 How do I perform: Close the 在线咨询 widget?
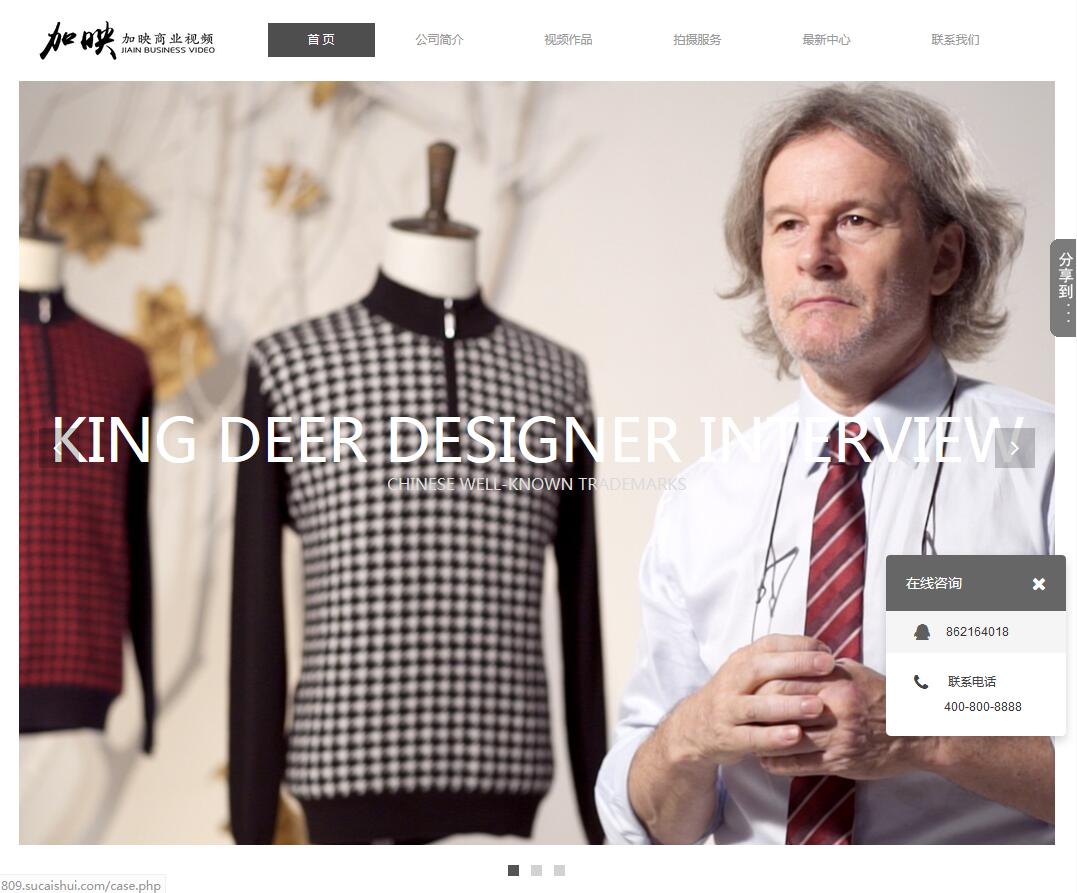[1039, 584]
